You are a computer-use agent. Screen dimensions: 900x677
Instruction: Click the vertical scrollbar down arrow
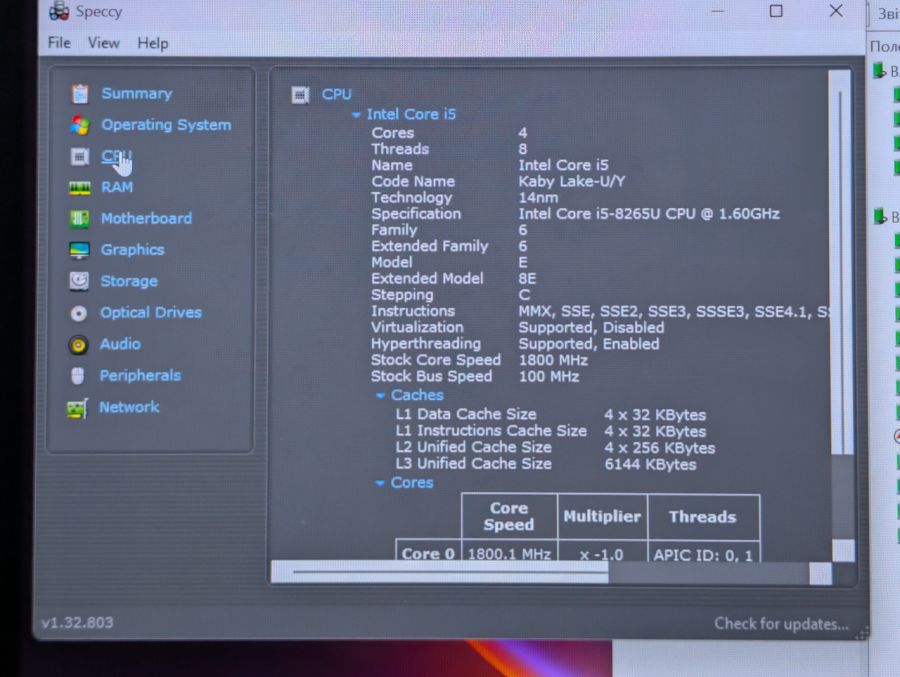point(843,551)
